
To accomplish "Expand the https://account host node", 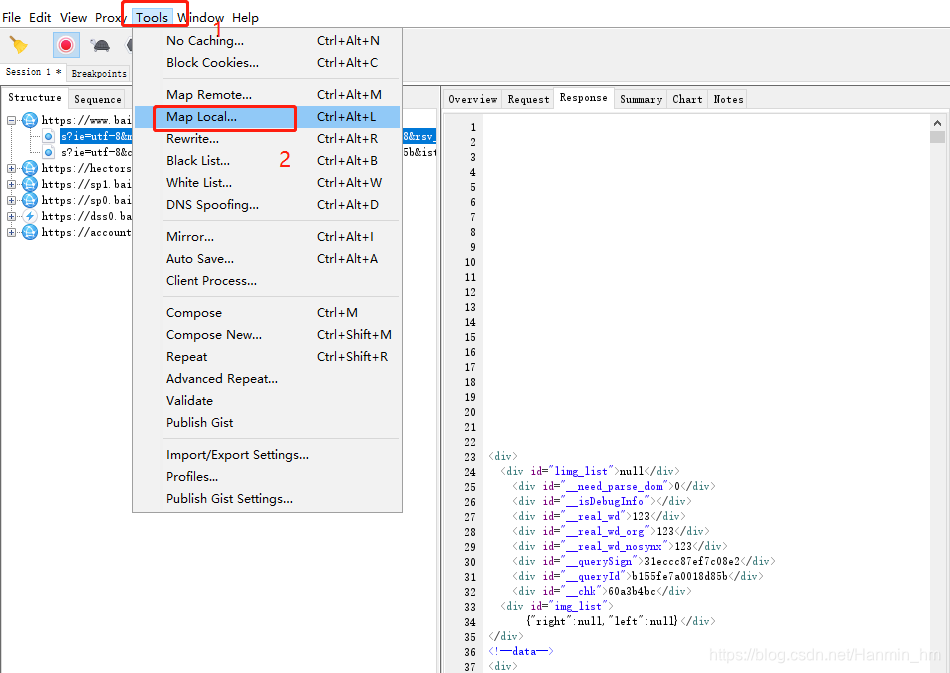I will point(12,232).
